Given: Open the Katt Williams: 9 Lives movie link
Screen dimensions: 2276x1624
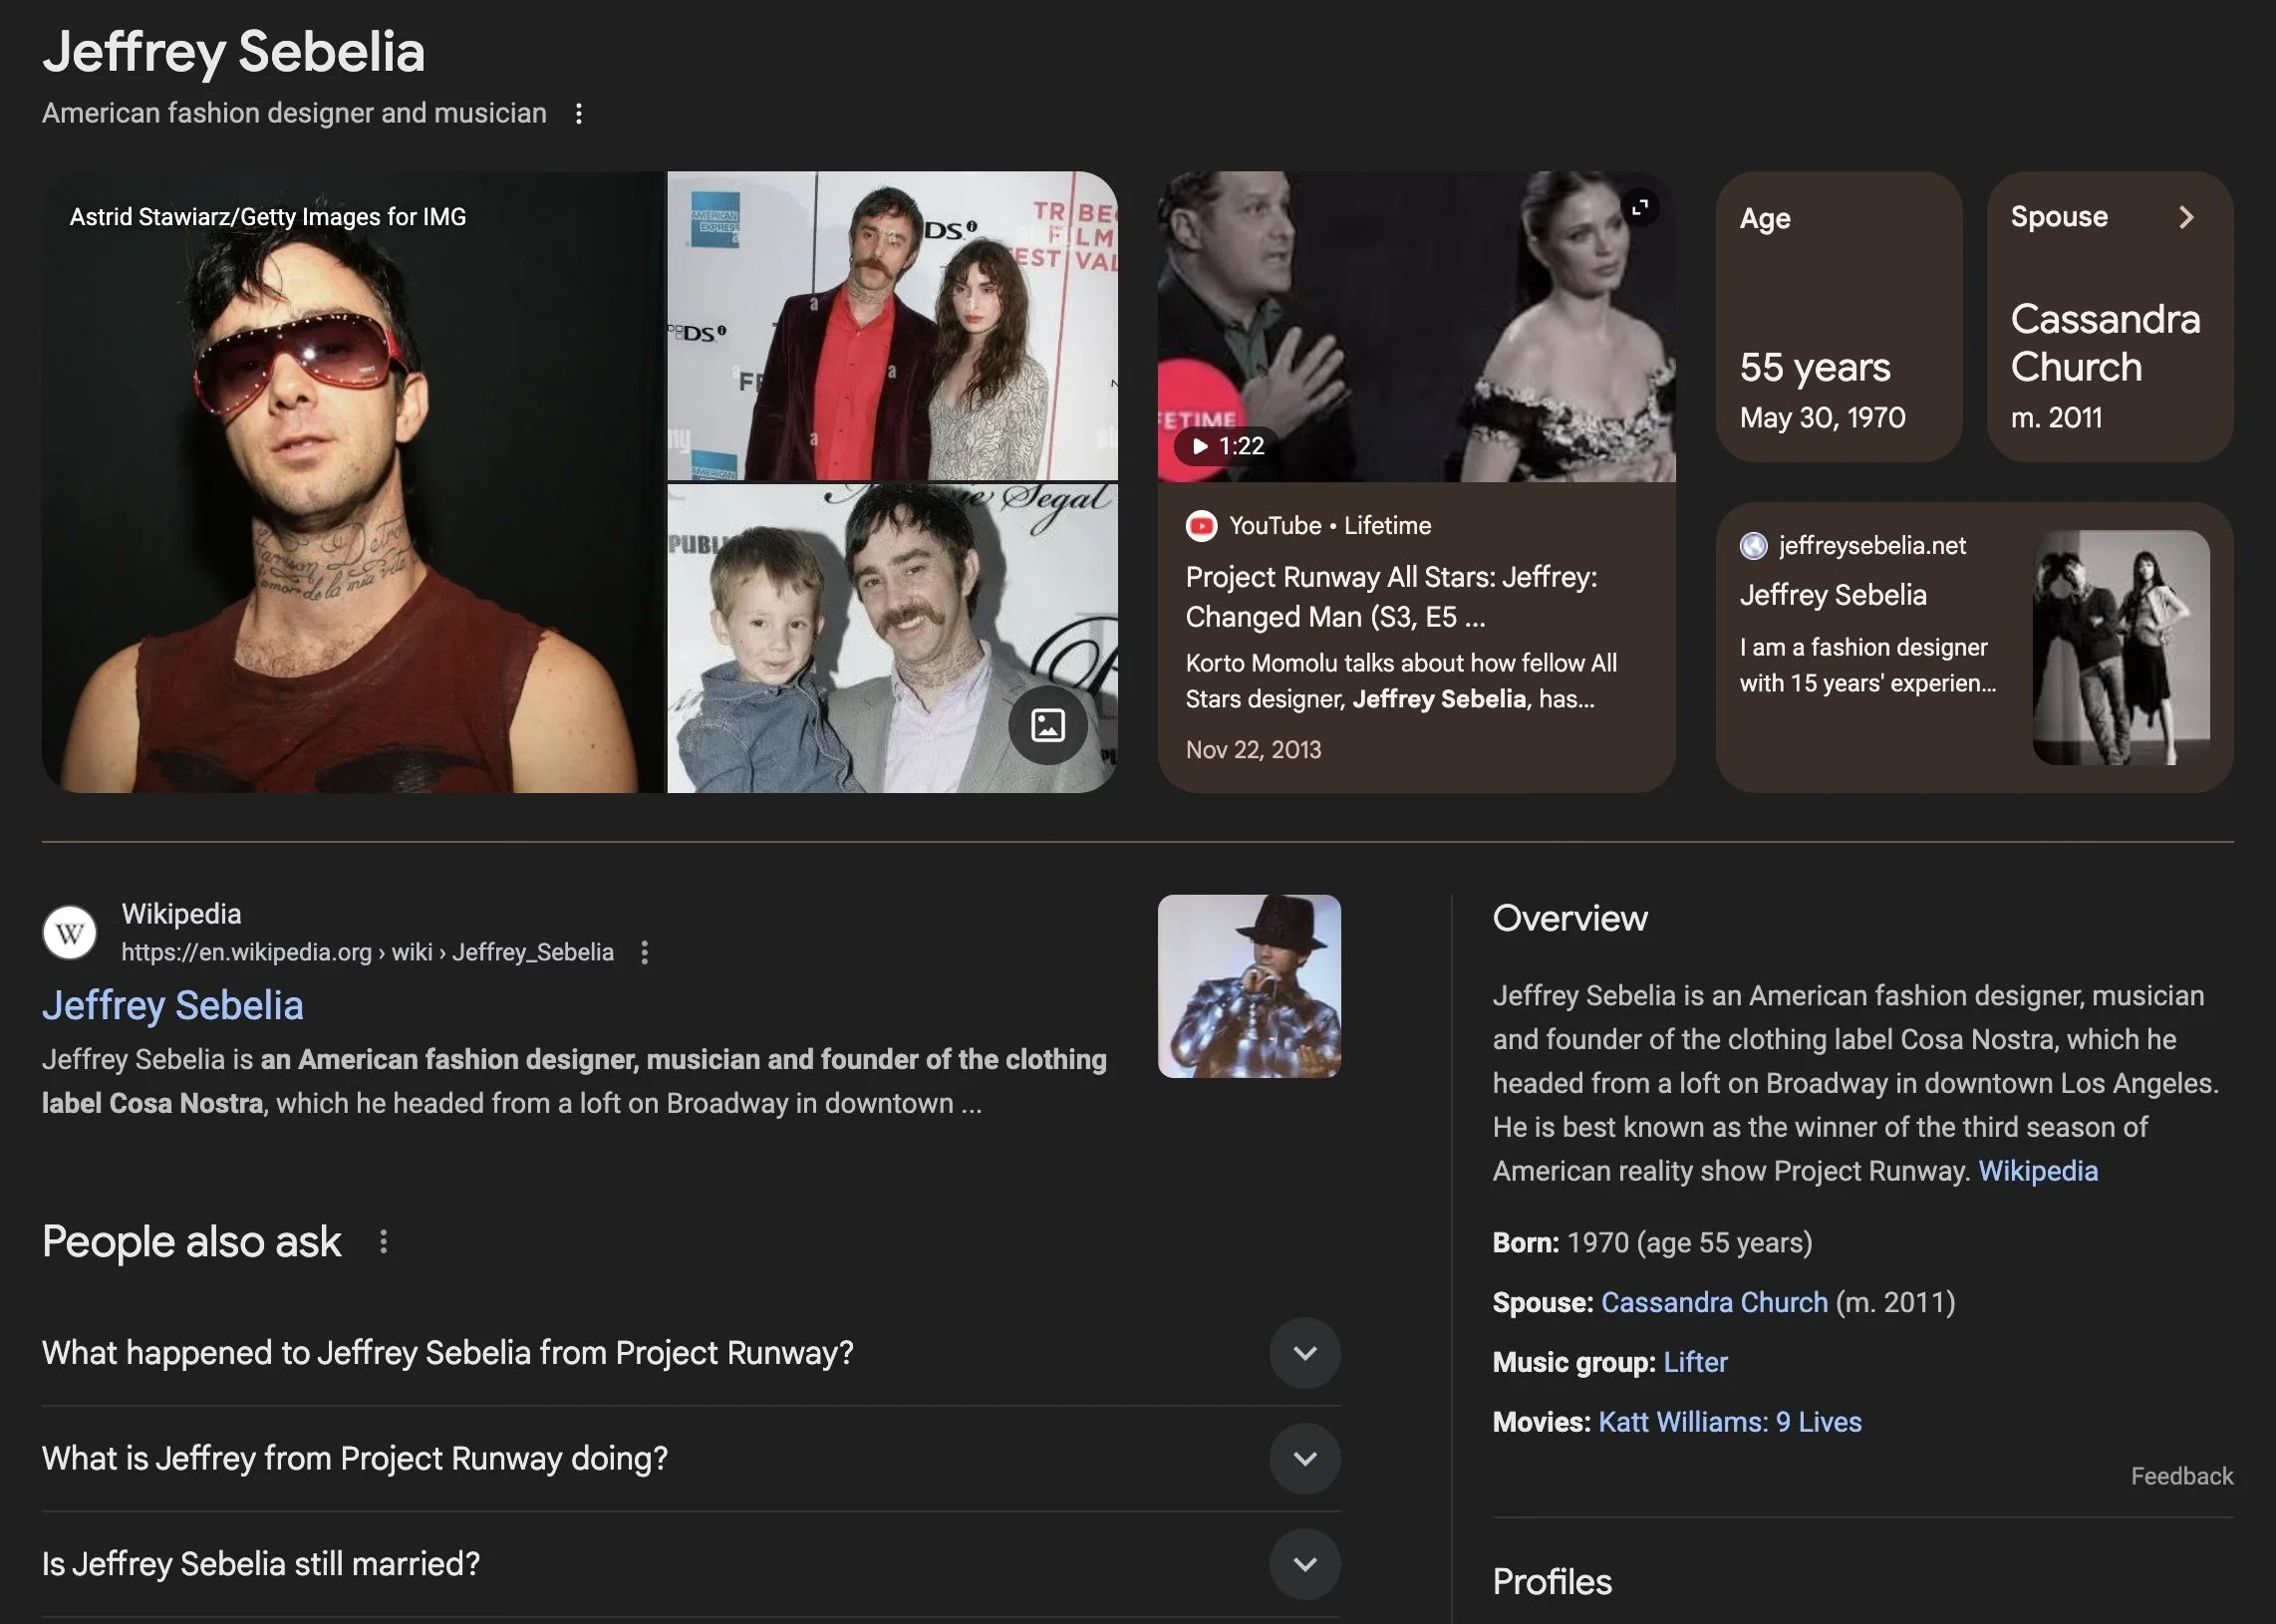Looking at the screenshot, I should coord(1729,1423).
